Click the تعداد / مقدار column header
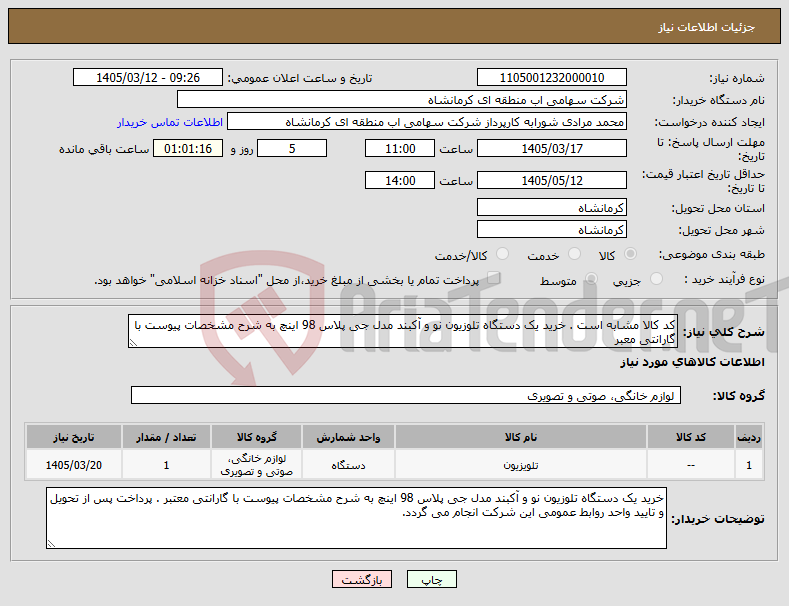The width and height of the screenshot is (789, 606). click(166, 437)
